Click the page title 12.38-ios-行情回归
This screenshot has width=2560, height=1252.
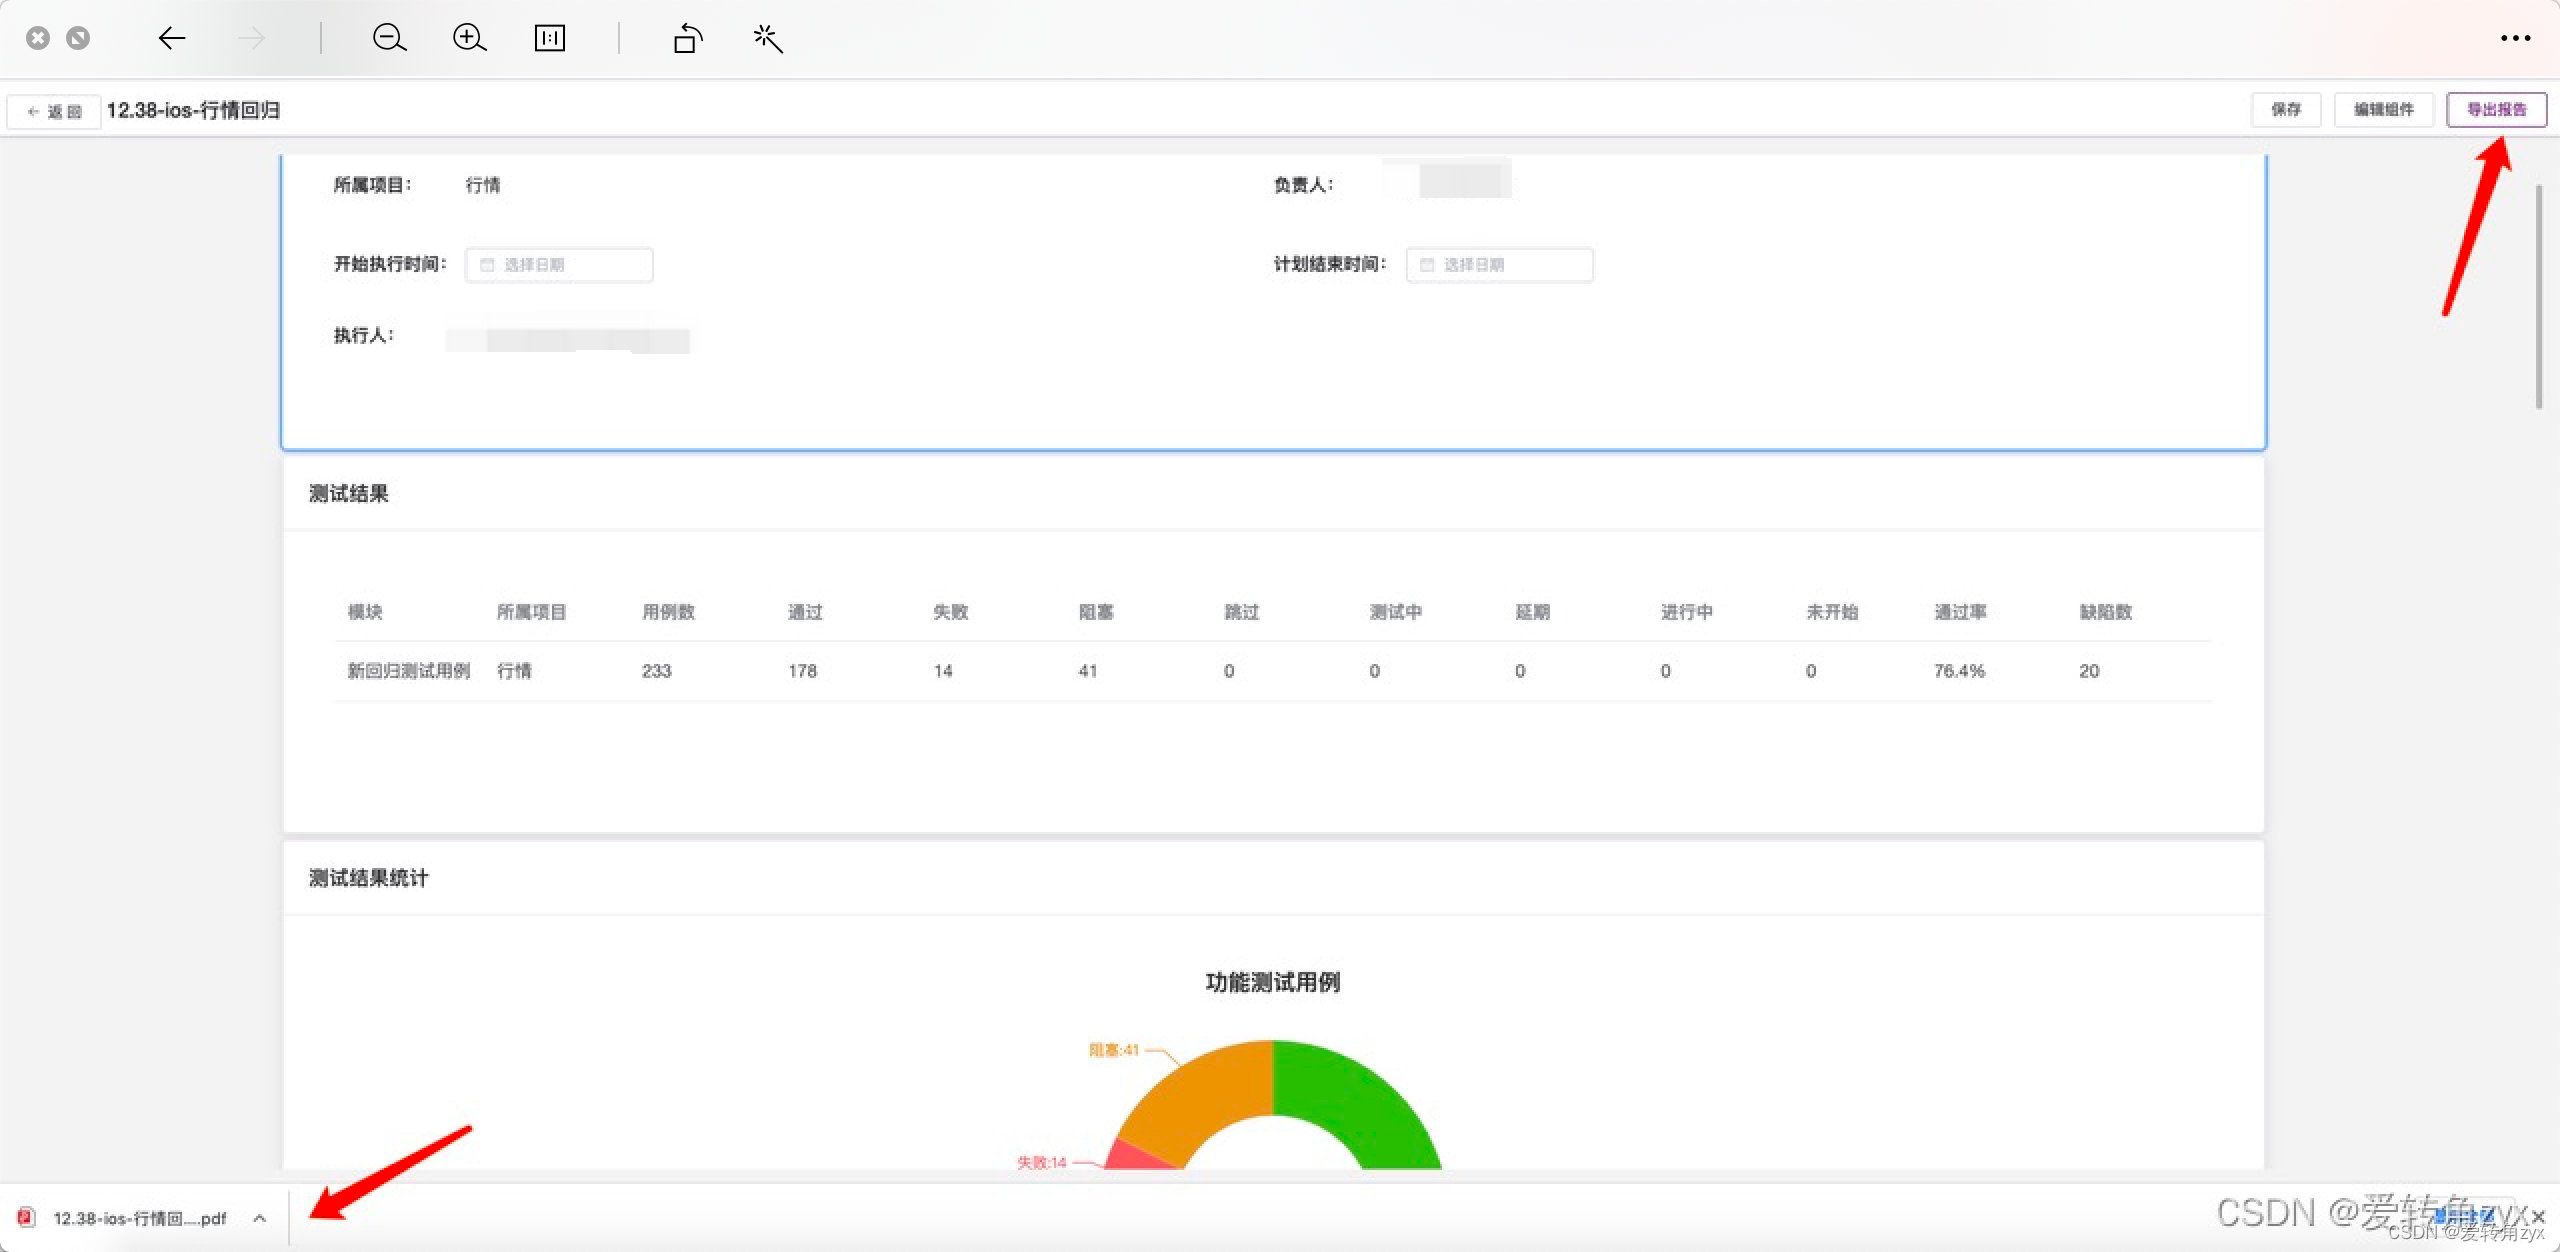pyautogui.click(x=193, y=110)
